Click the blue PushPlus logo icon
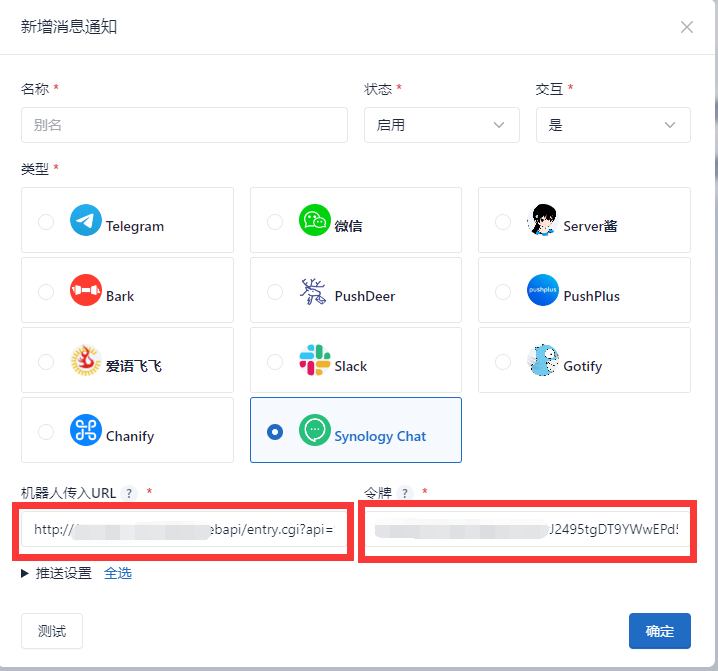Viewport: 718px width, 671px height. [x=543, y=290]
